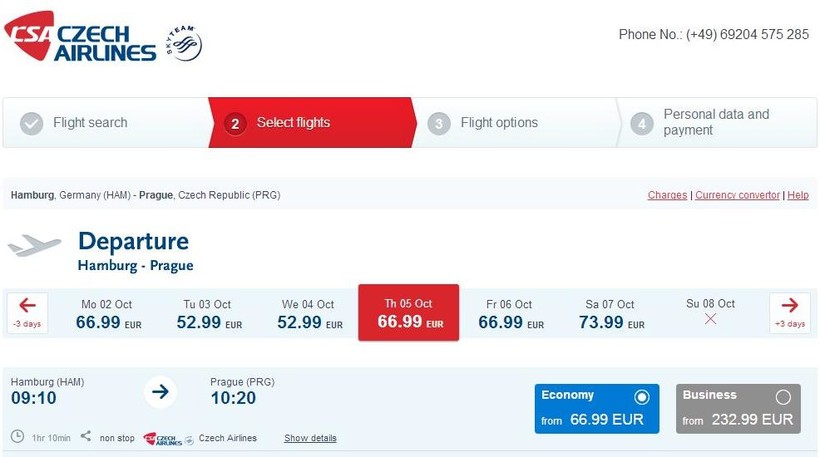Screen dimensions: 820x457
Task: Choose Sa 07 Oct fare 73.99 EUR
Action: coord(610,314)
